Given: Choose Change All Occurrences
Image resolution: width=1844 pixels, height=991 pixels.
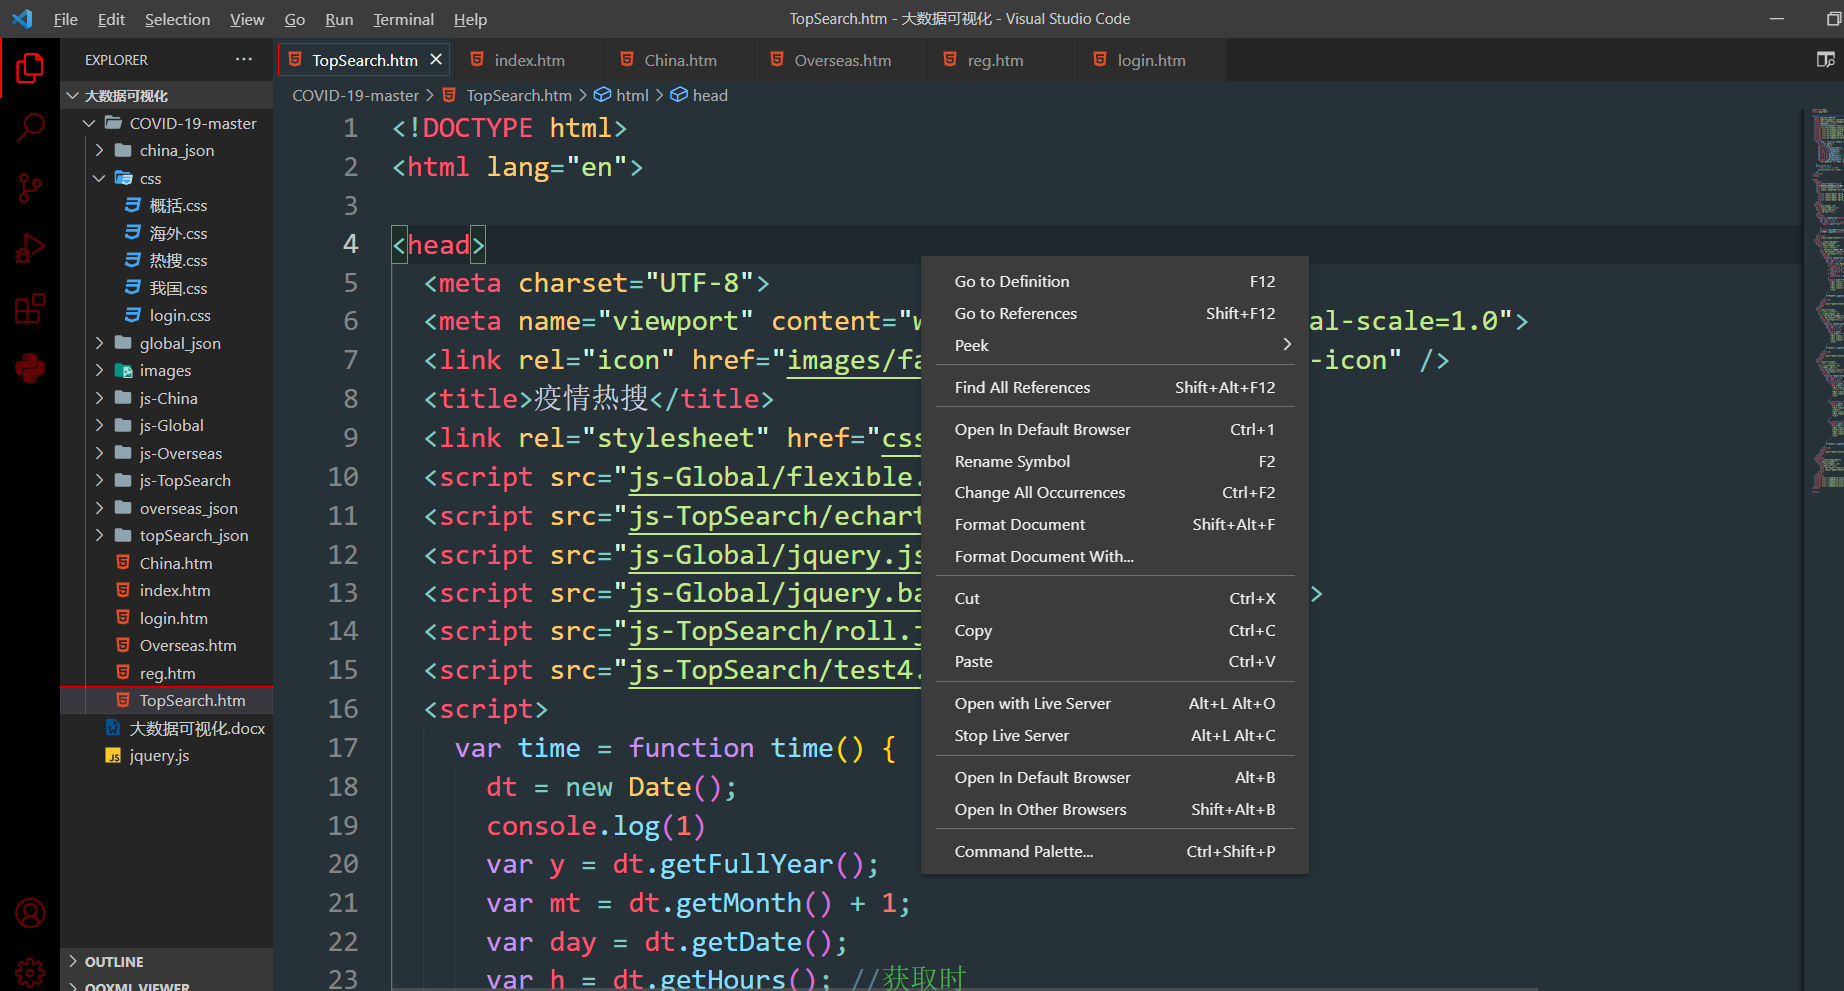Looking at the screenshot, I should point(1115,493).
